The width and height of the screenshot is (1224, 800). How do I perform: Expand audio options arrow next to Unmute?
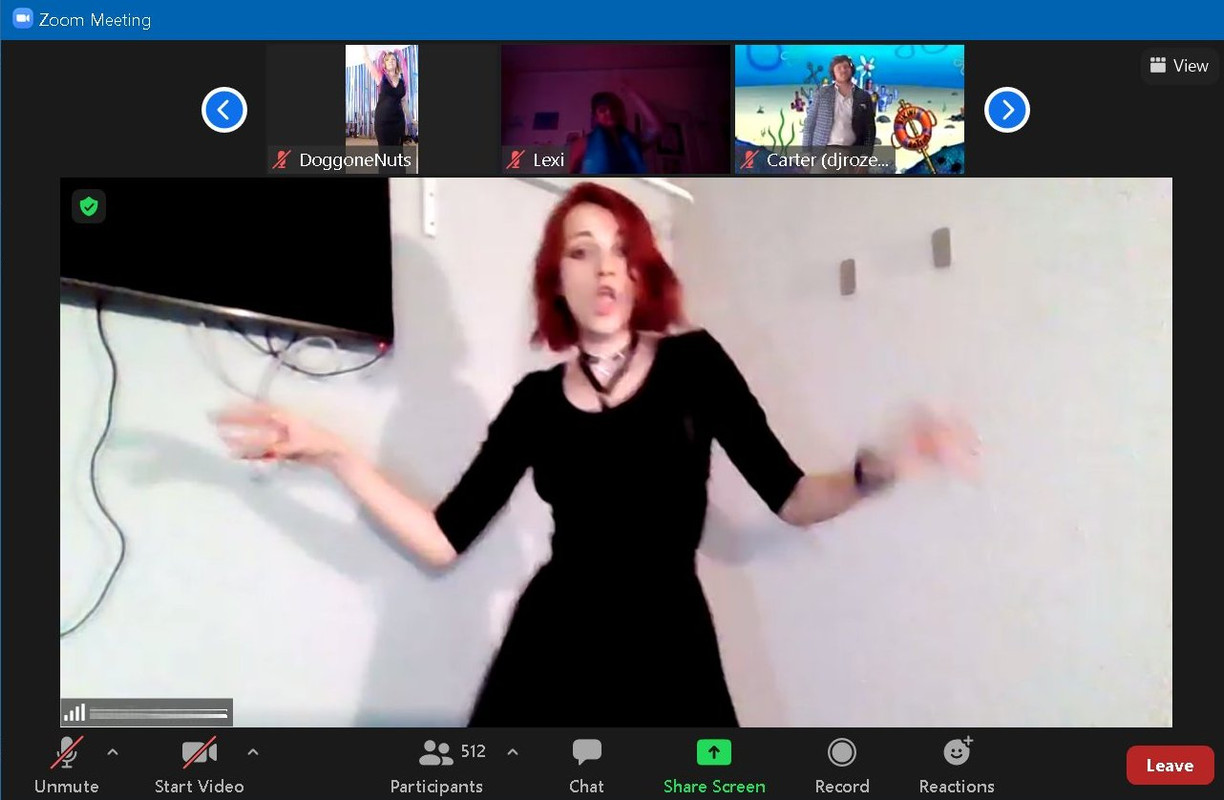point(112,752)
